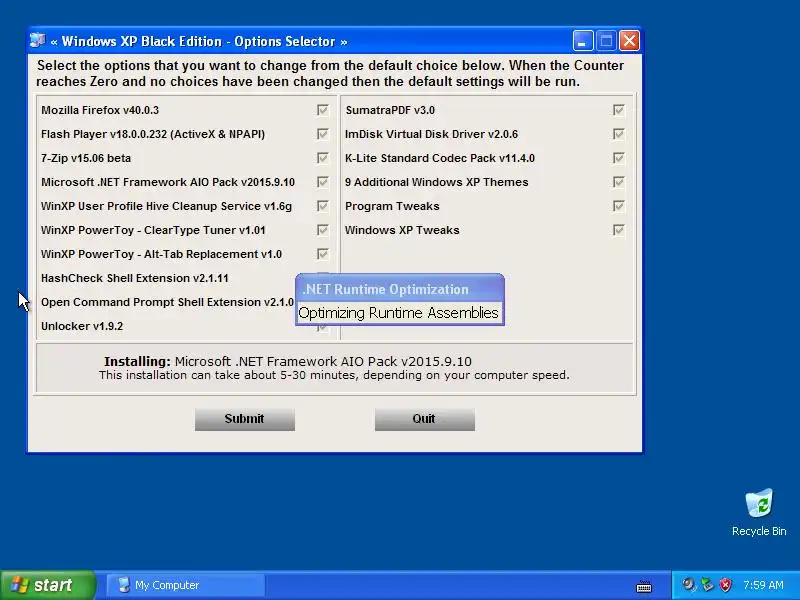
Task: Click the Microsoft .NET Framework AIO Pack label
Action: click(168, 182)
